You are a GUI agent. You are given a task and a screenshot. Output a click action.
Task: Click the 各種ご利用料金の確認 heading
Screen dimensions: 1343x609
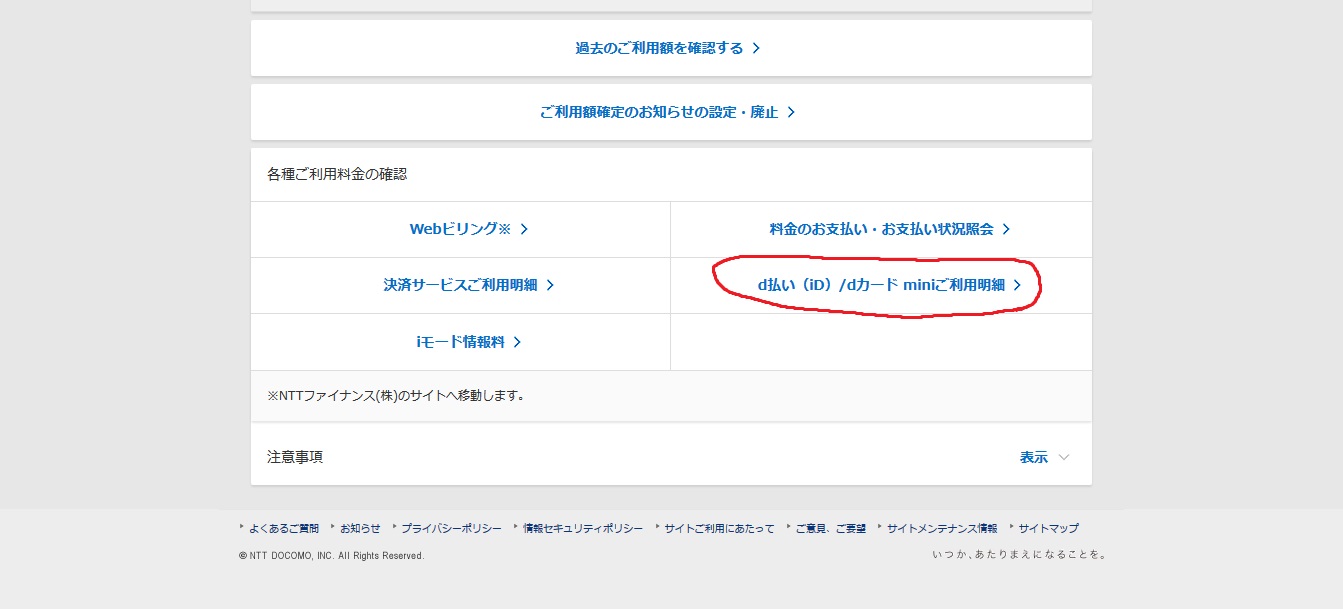(x=337, y=174)
